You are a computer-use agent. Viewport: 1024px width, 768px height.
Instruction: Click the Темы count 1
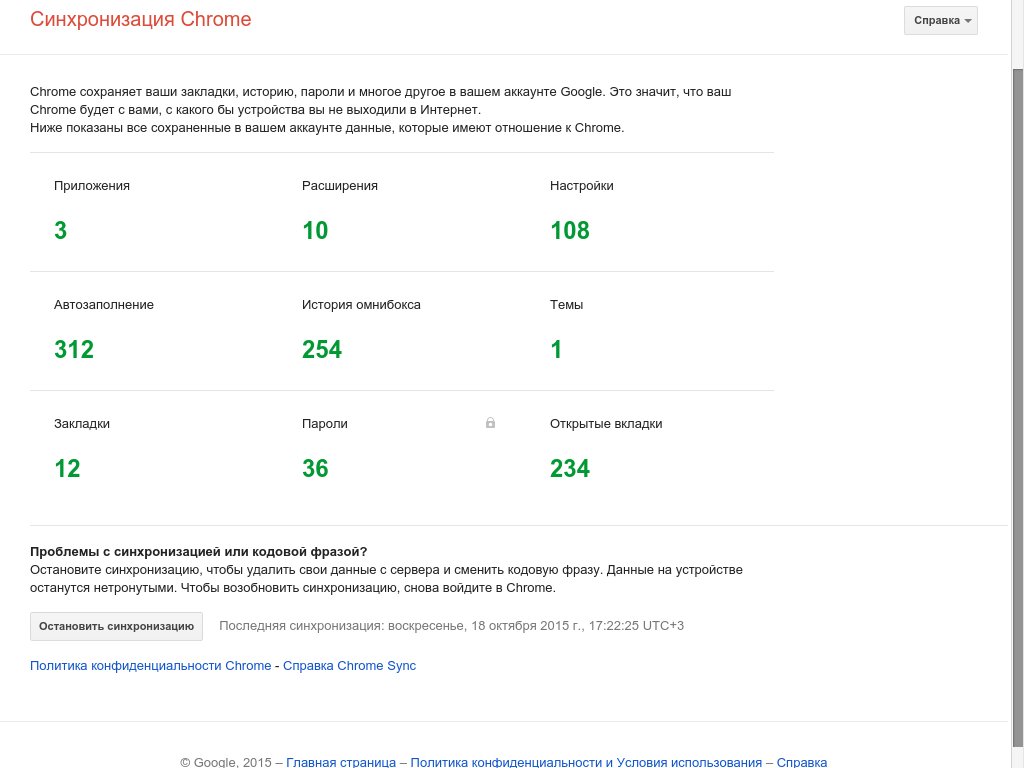tap(556, 349)
